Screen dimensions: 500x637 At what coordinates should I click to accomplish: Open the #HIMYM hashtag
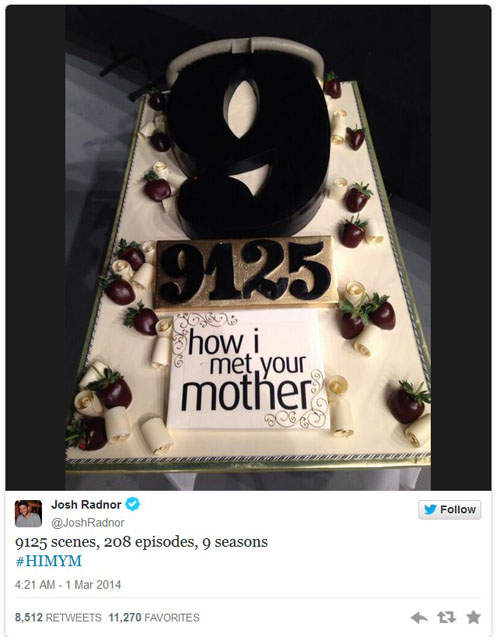[x=48, y=561]
